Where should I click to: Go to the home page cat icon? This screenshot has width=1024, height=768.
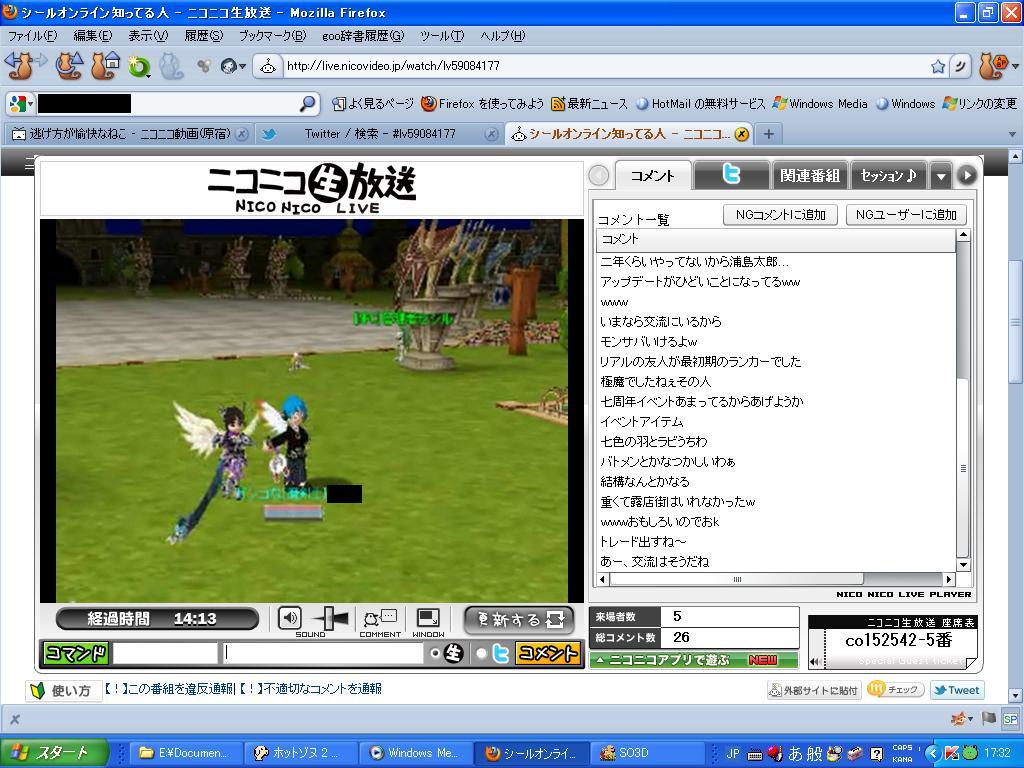[105, 66]
